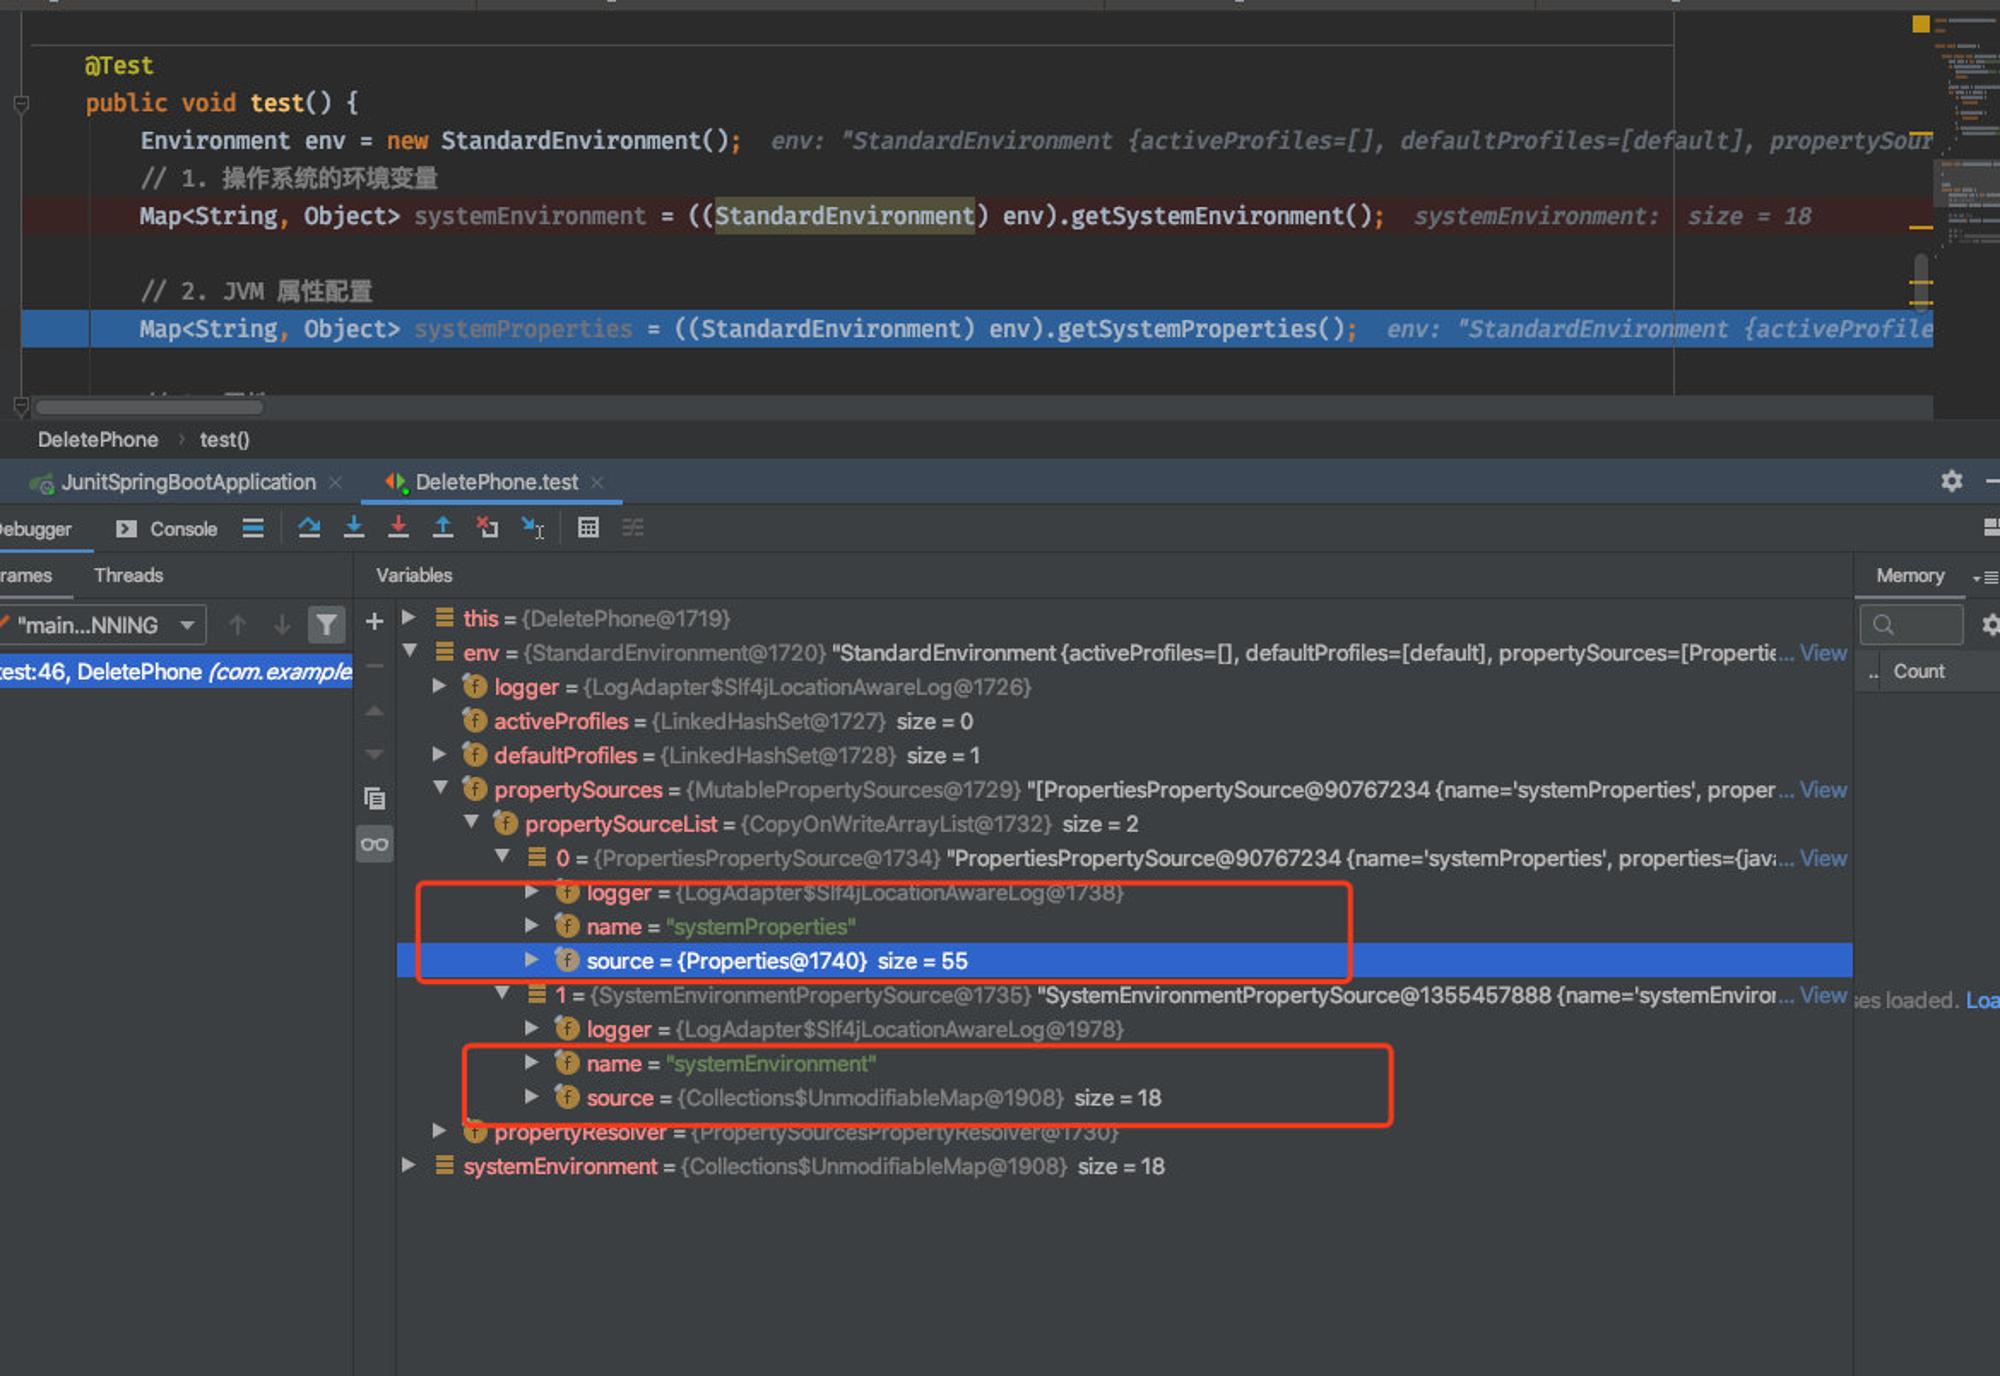Expand the defaultProfiles node
Image resolution: width=2000 pixels, height=1376 pixels.
pyautogui.click(x=439, y=754)
